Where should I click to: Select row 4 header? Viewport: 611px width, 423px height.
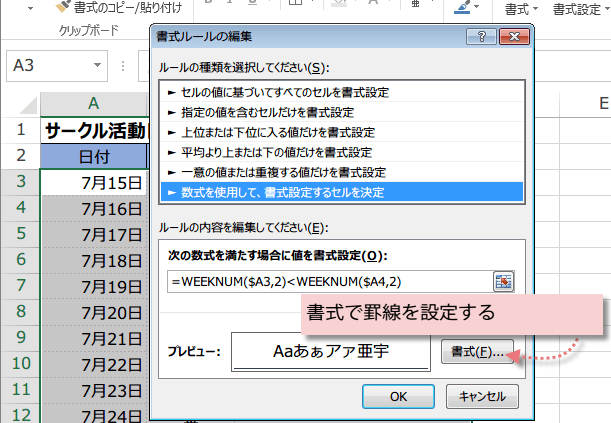pyautogui.click(x=21, y=208)
